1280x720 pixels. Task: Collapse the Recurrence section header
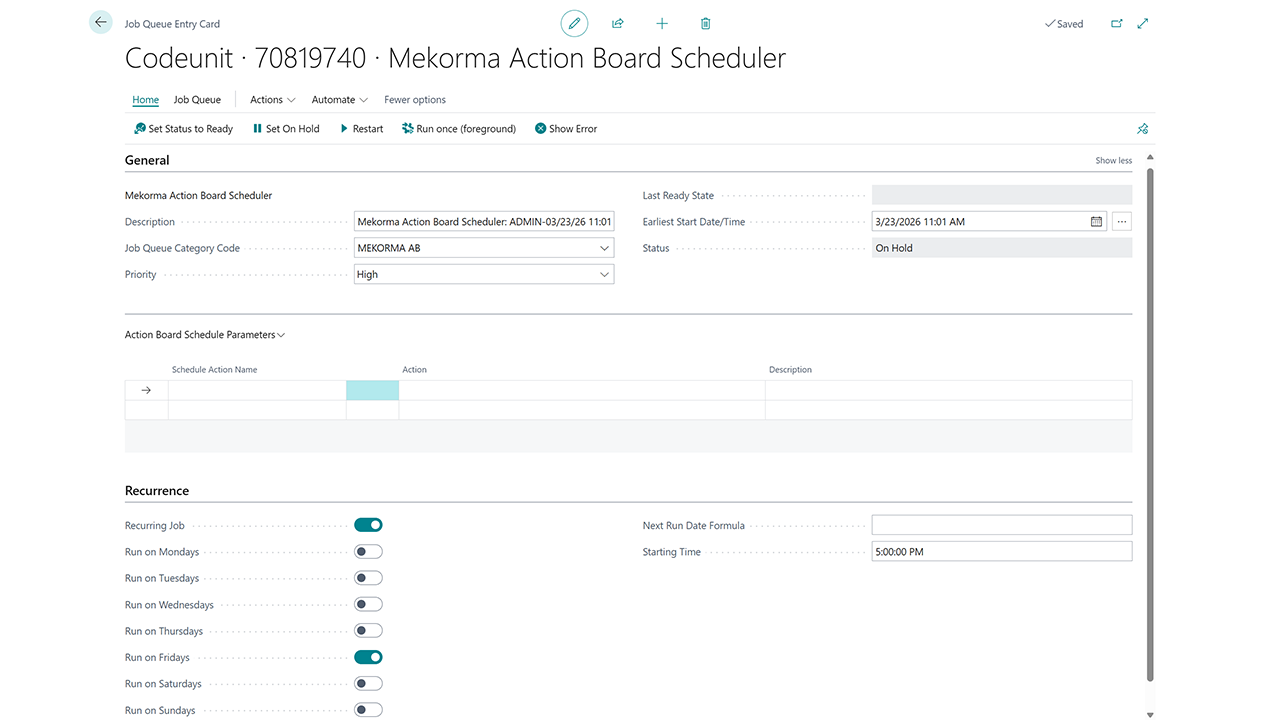coord(157,491)
